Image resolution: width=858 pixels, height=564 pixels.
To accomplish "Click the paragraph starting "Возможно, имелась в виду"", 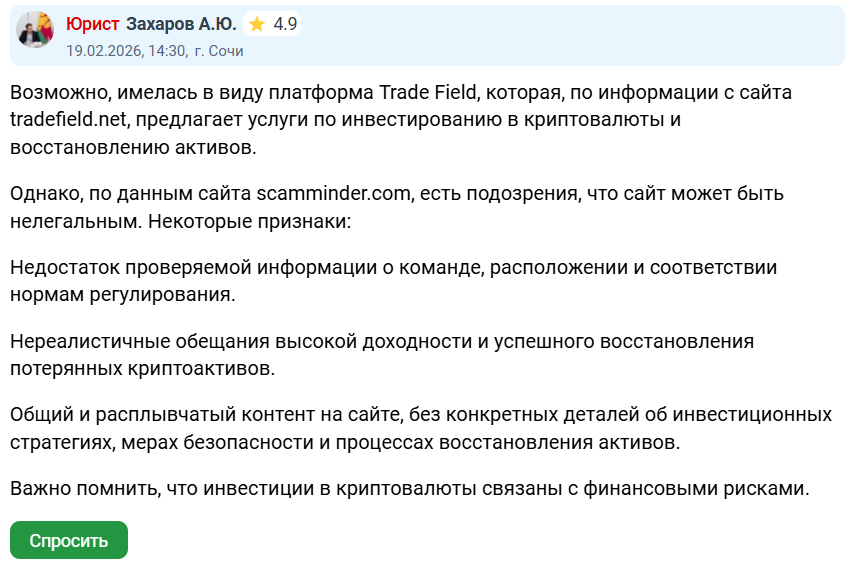I will click(x=400, y=121).
